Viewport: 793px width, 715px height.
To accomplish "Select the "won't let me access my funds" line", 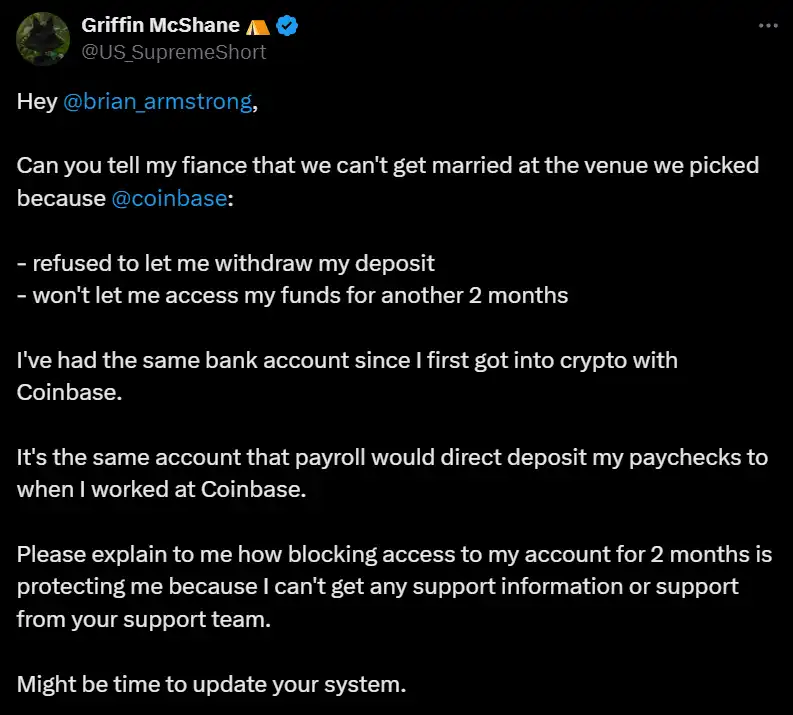I will [x=292, y=295].
